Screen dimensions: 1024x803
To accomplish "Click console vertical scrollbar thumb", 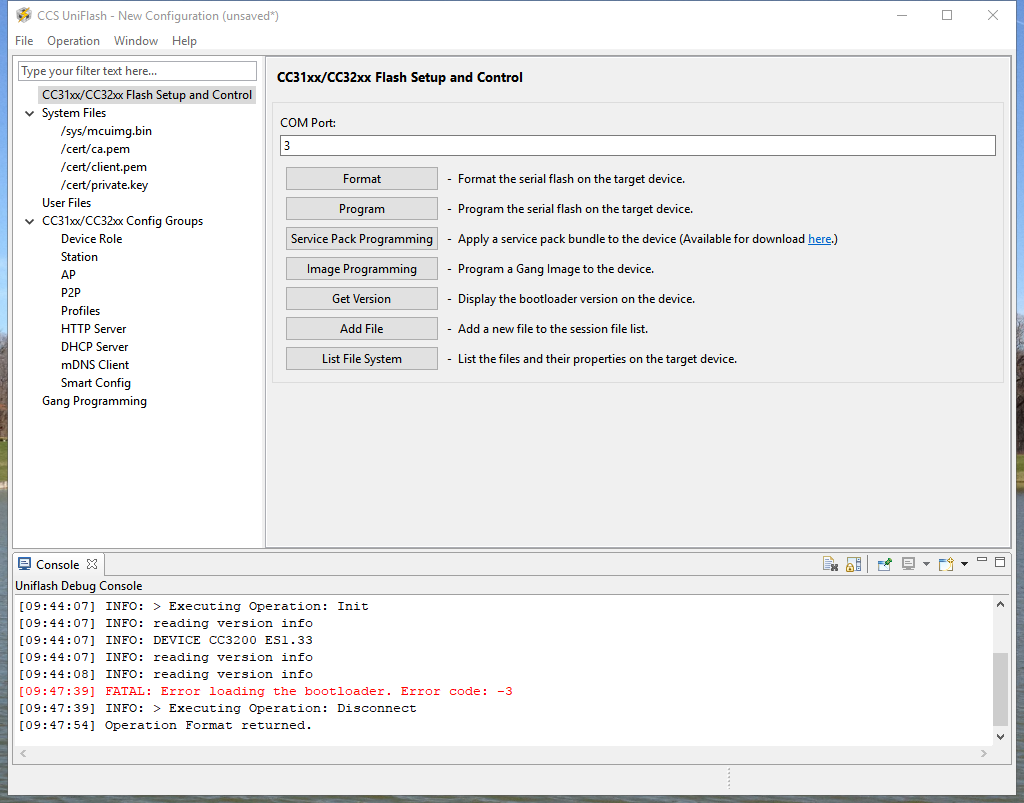I will (1000, 689).
